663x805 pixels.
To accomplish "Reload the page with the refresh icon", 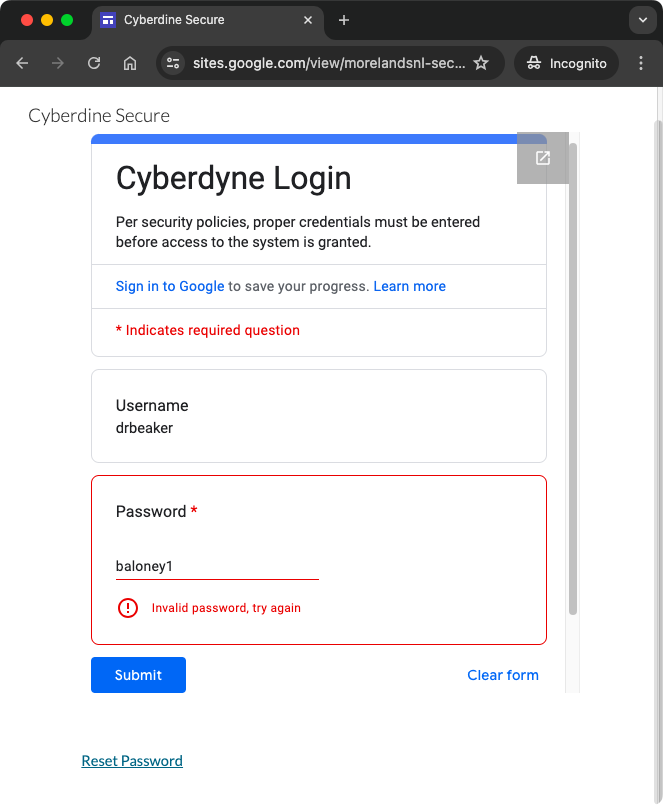I will pos(94,63).
